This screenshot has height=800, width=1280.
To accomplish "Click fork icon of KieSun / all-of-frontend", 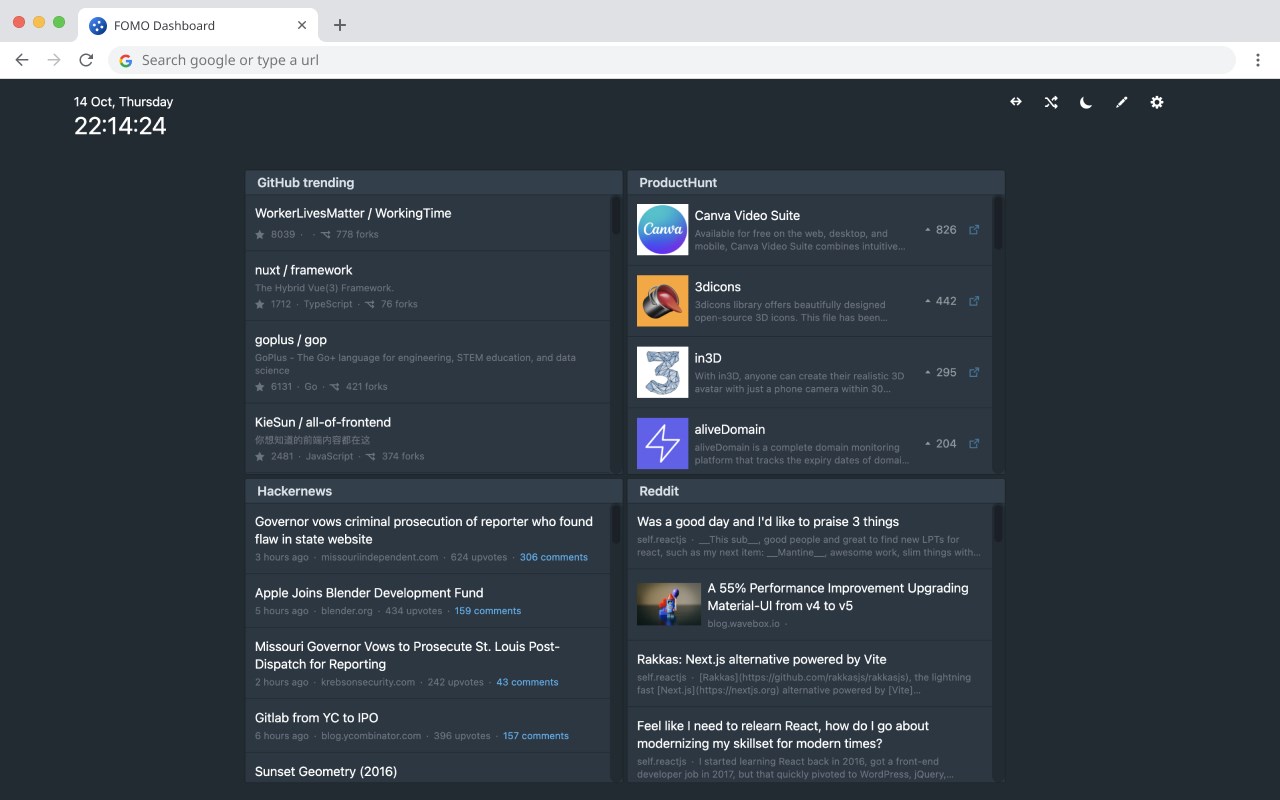I will 370,456.
